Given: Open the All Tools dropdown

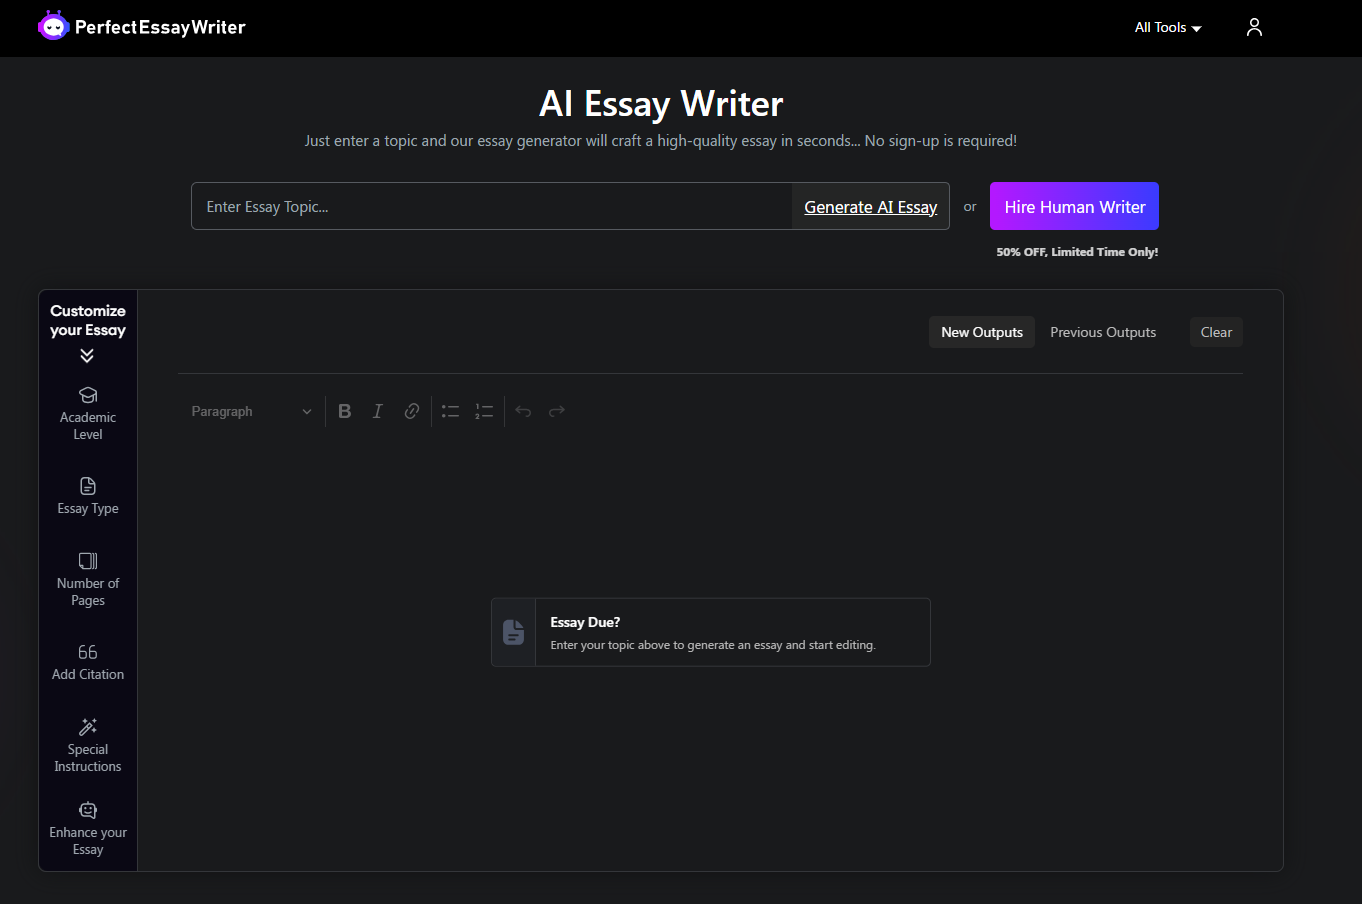Looking at the screenshot, I should [1167, 27].
